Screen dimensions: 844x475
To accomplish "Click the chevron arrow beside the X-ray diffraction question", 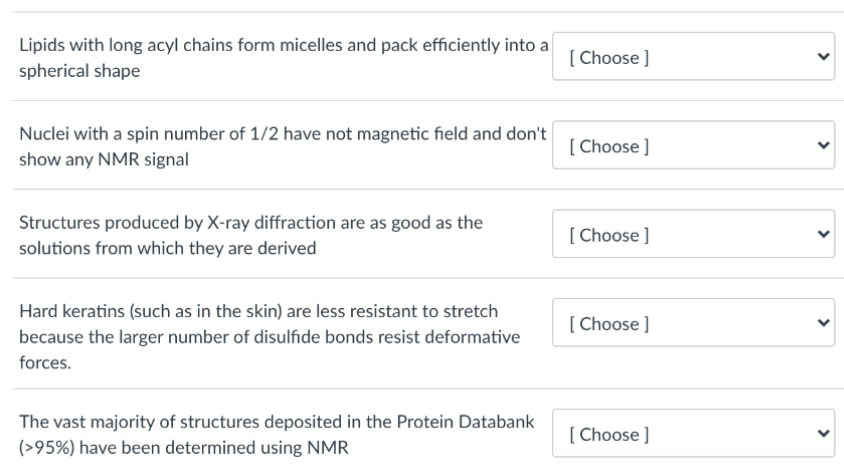I will point(822,235).
